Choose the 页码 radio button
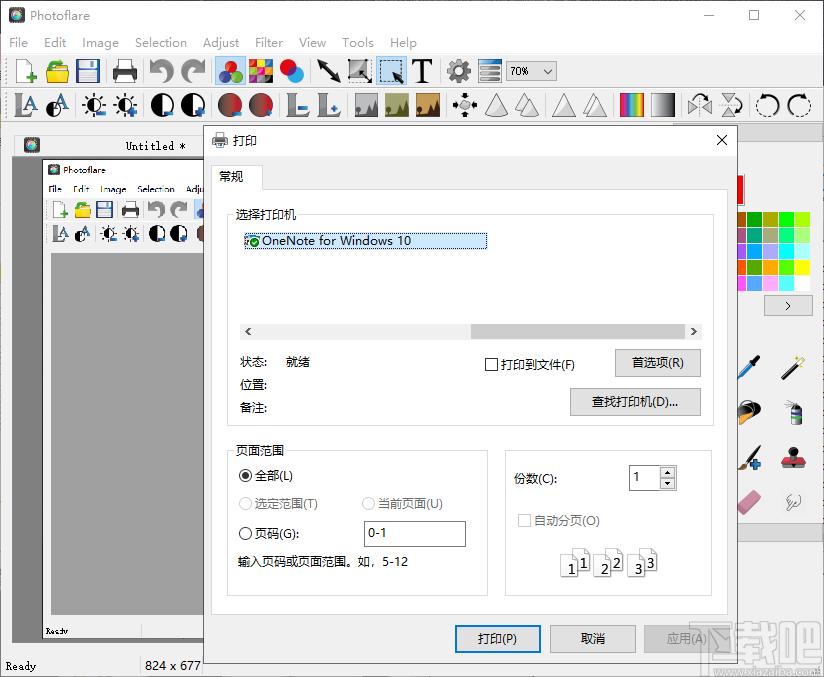 pos(246,534)
